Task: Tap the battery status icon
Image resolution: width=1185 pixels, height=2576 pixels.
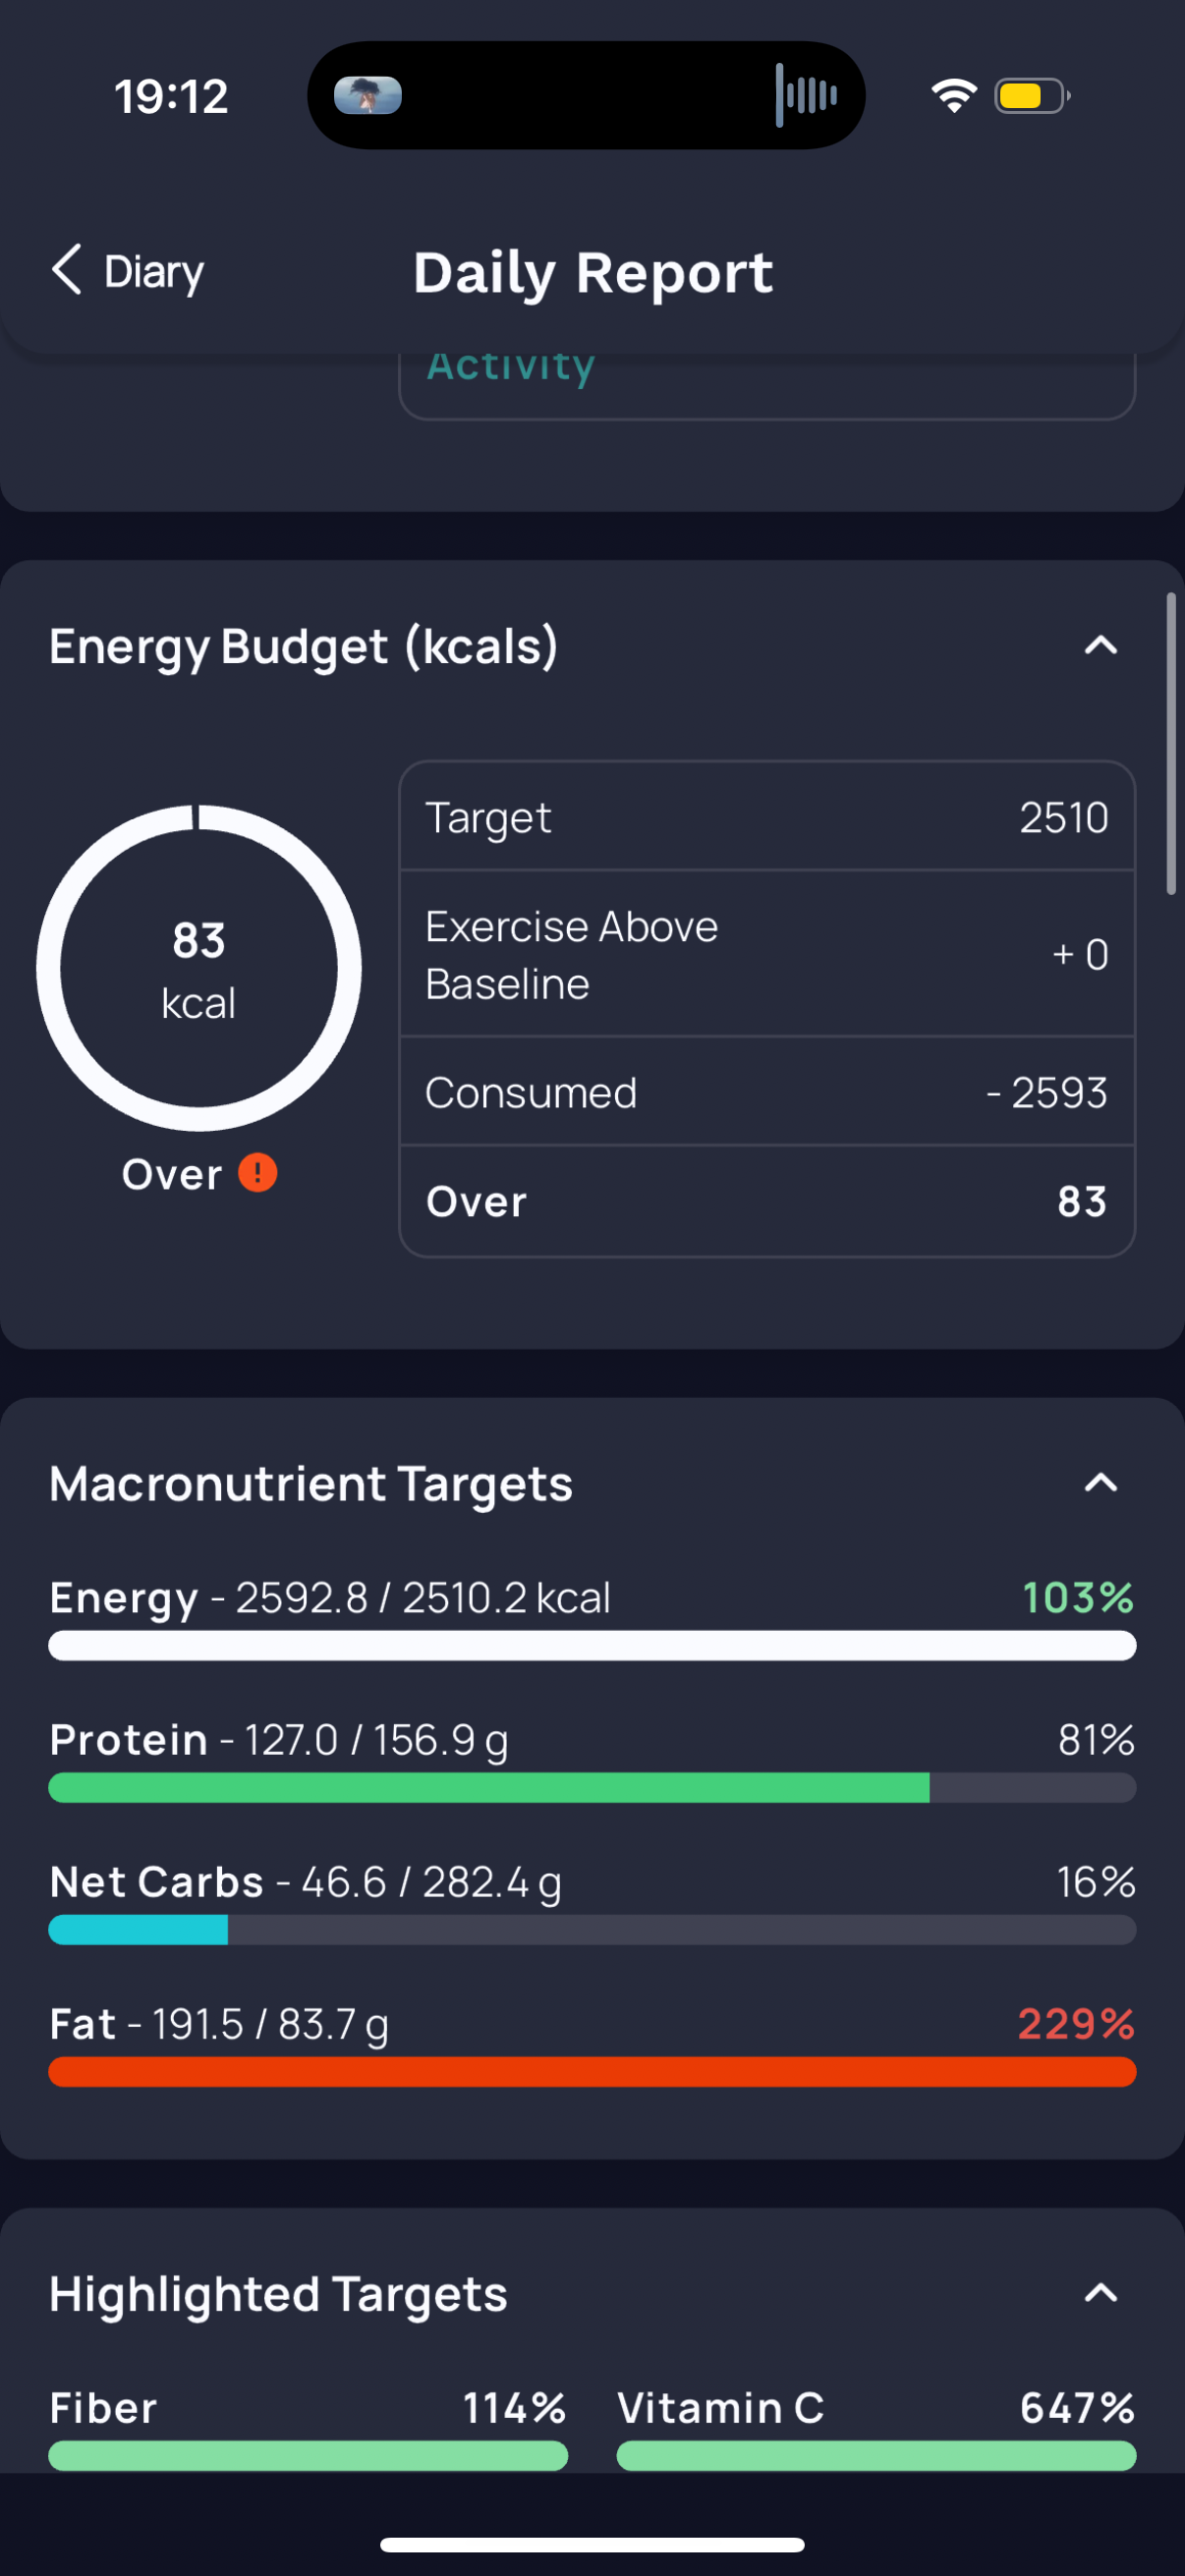Action: [1032, 96]
